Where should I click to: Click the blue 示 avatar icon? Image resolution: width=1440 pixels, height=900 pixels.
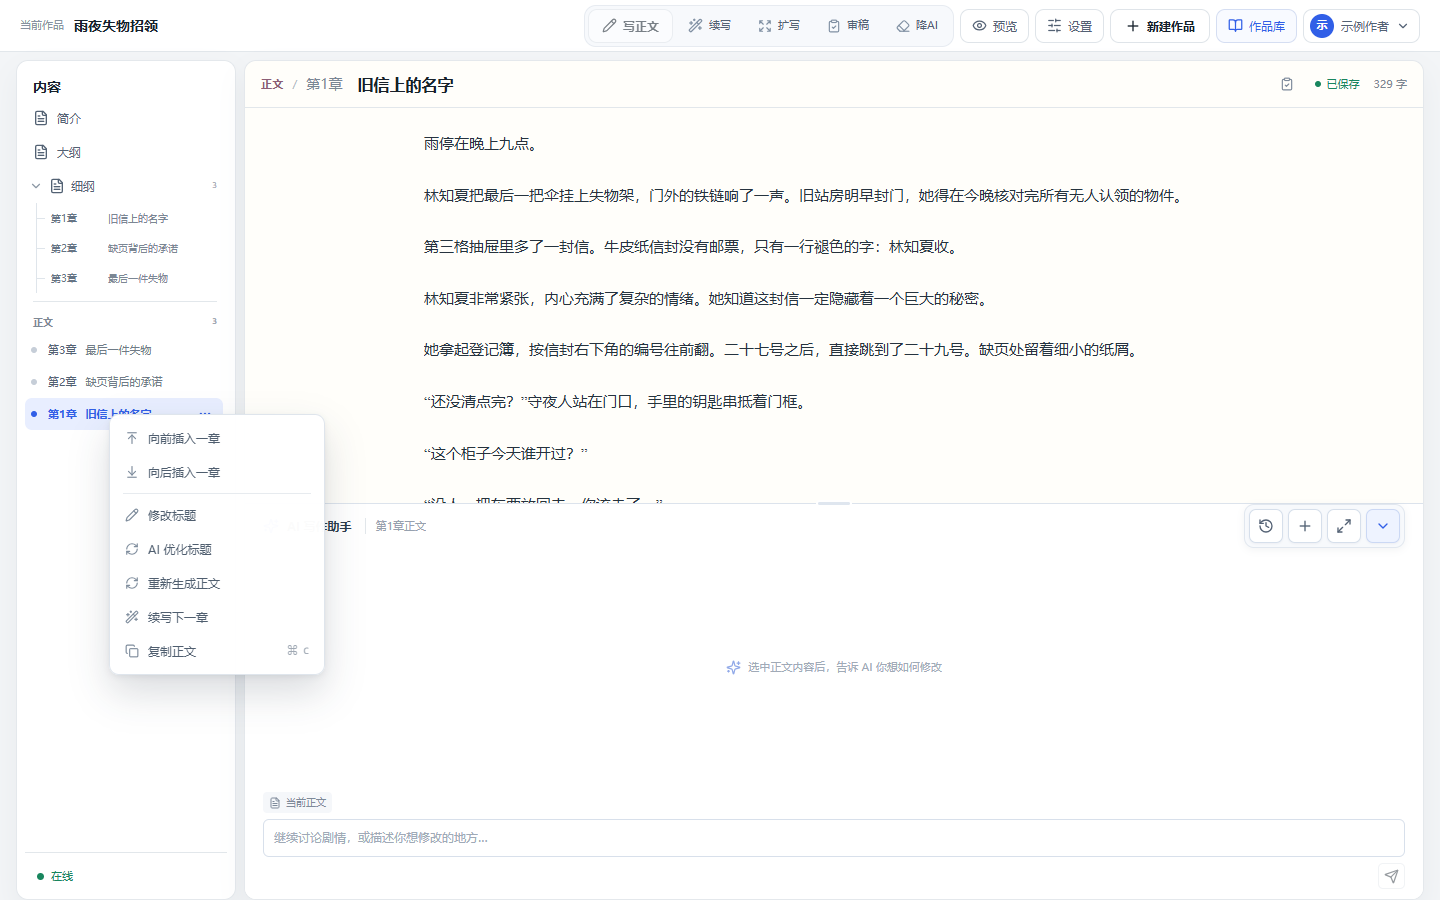click(1322, 26)
